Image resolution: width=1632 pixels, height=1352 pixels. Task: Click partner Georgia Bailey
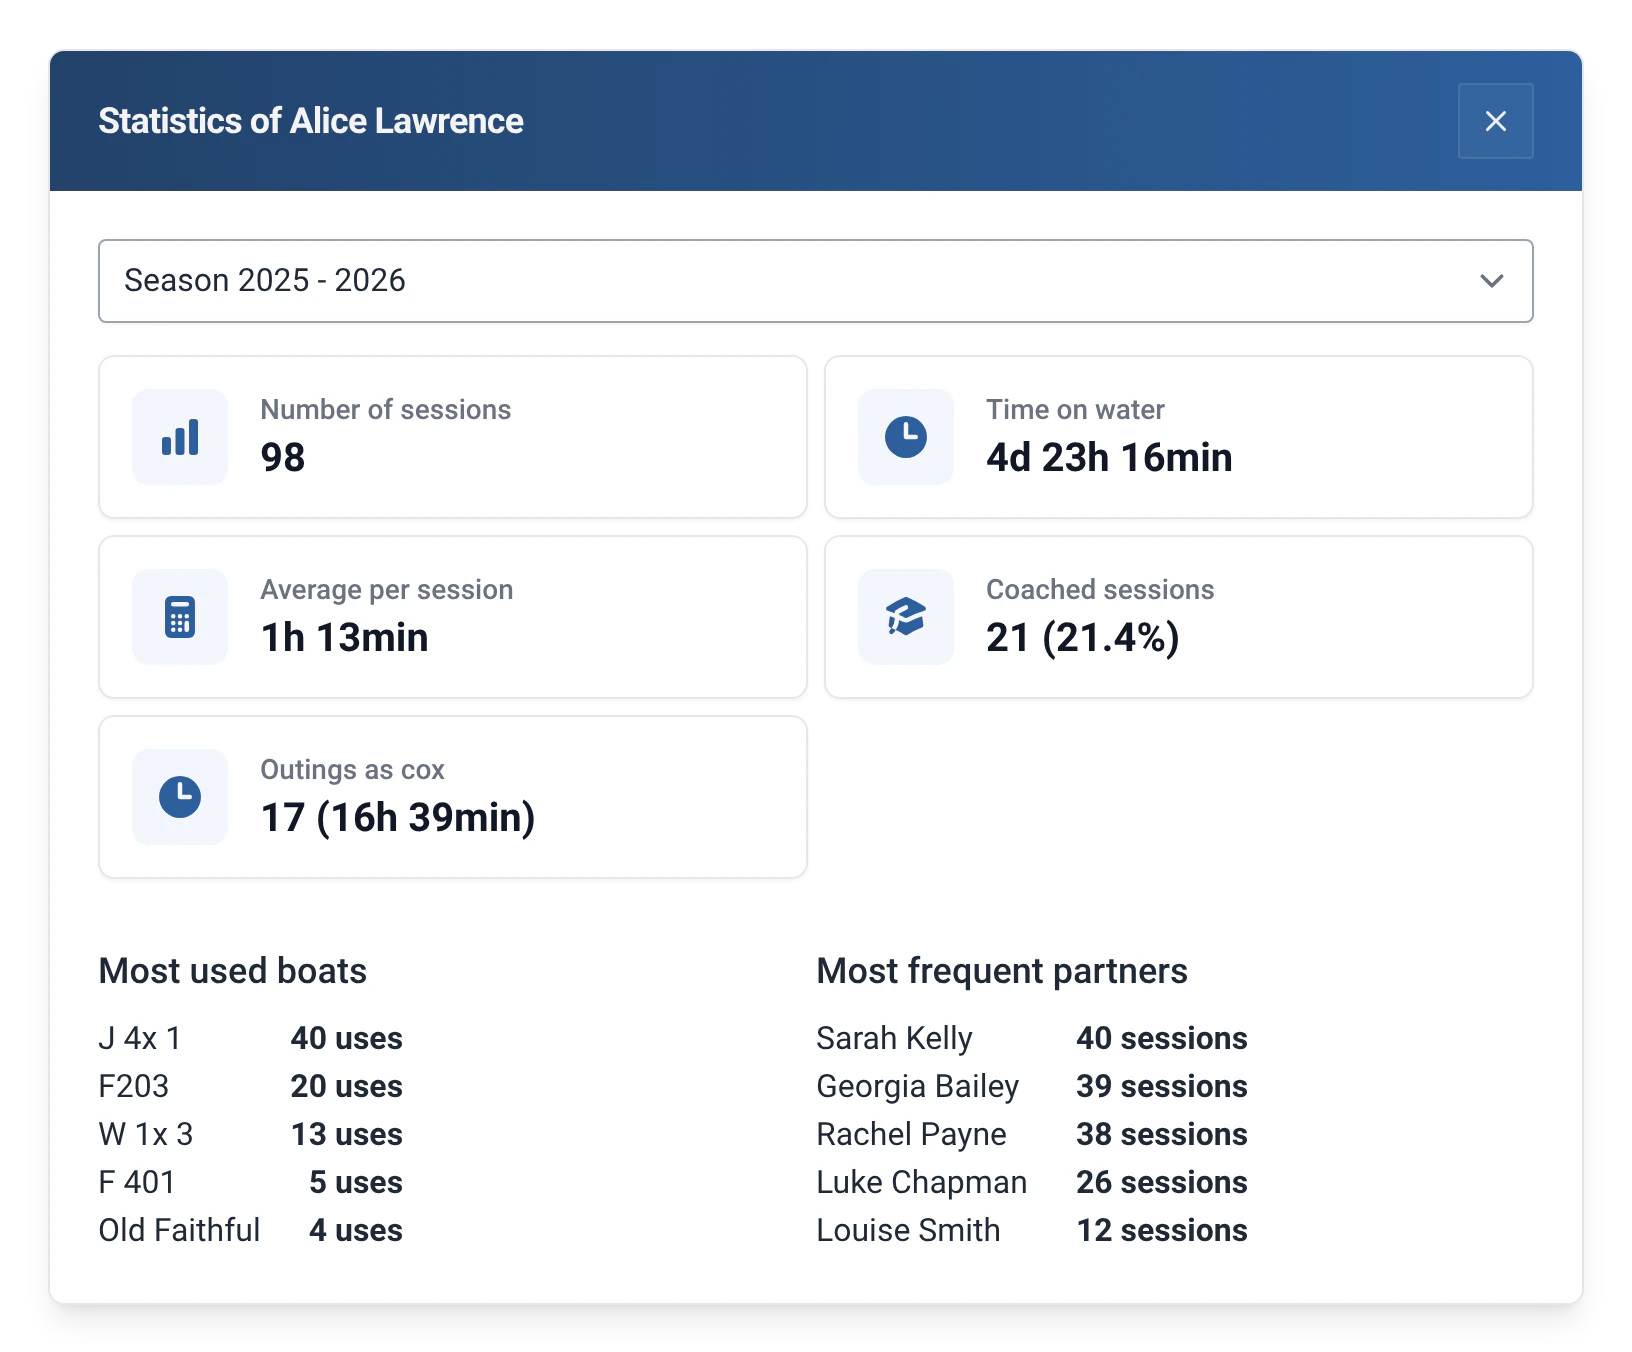[x=917, y=1086]
